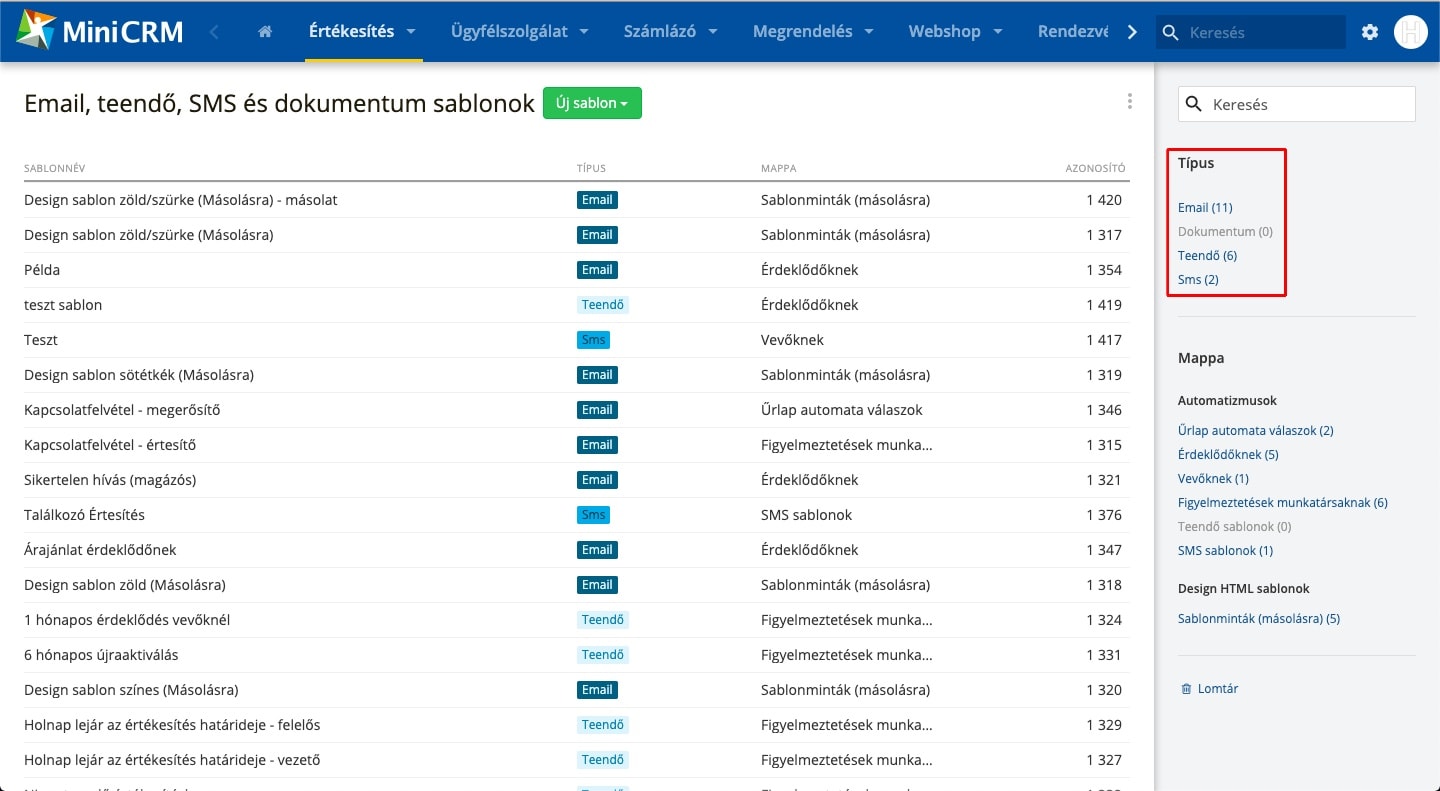This screenshot has width=1440, height=791.
Task: Open template Holnap lejár az értékesítés határideje - felelős
Action: (172, 725)
